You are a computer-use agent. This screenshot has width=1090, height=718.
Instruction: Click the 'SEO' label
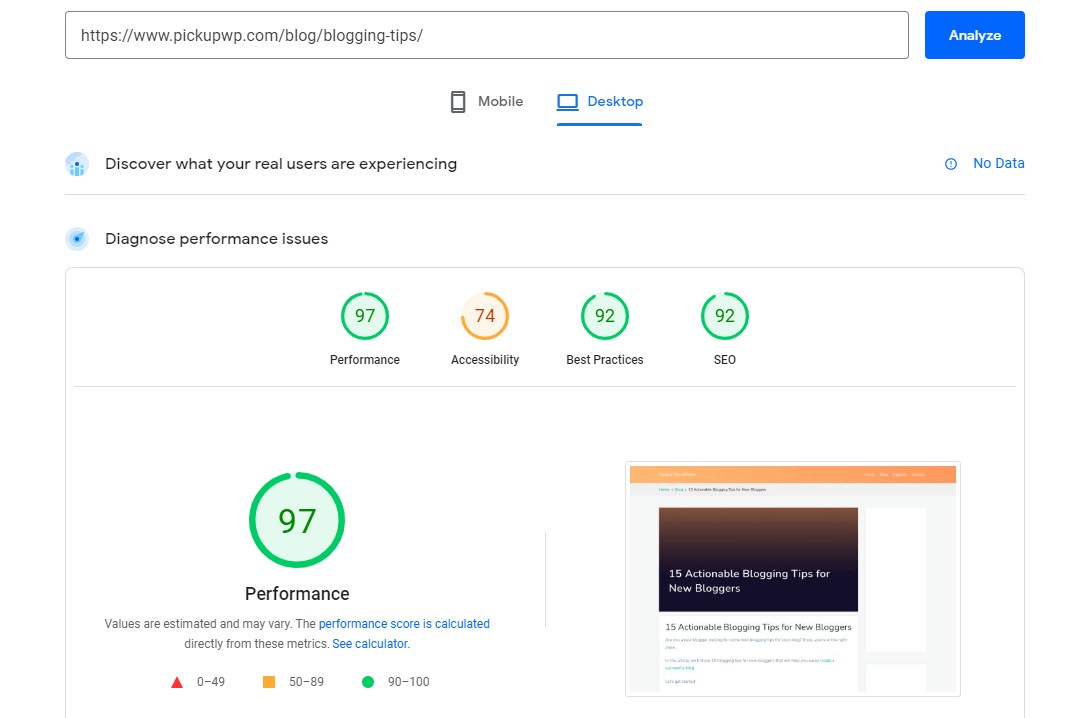coord(724,359)
